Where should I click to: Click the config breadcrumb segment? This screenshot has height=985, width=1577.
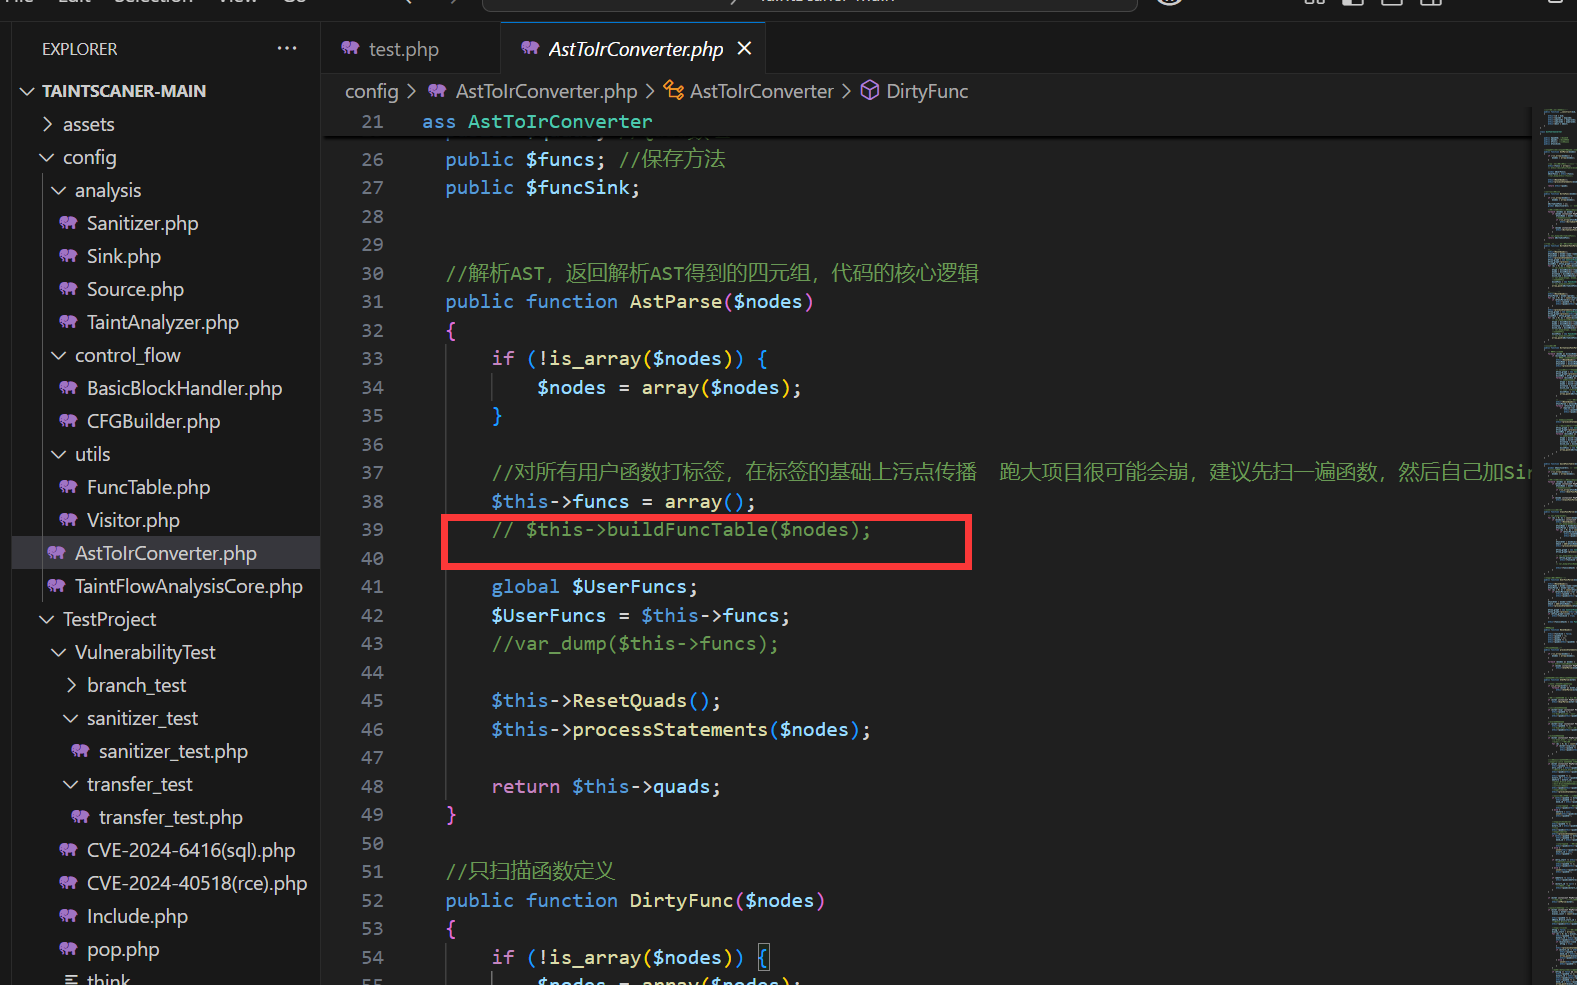371,91
